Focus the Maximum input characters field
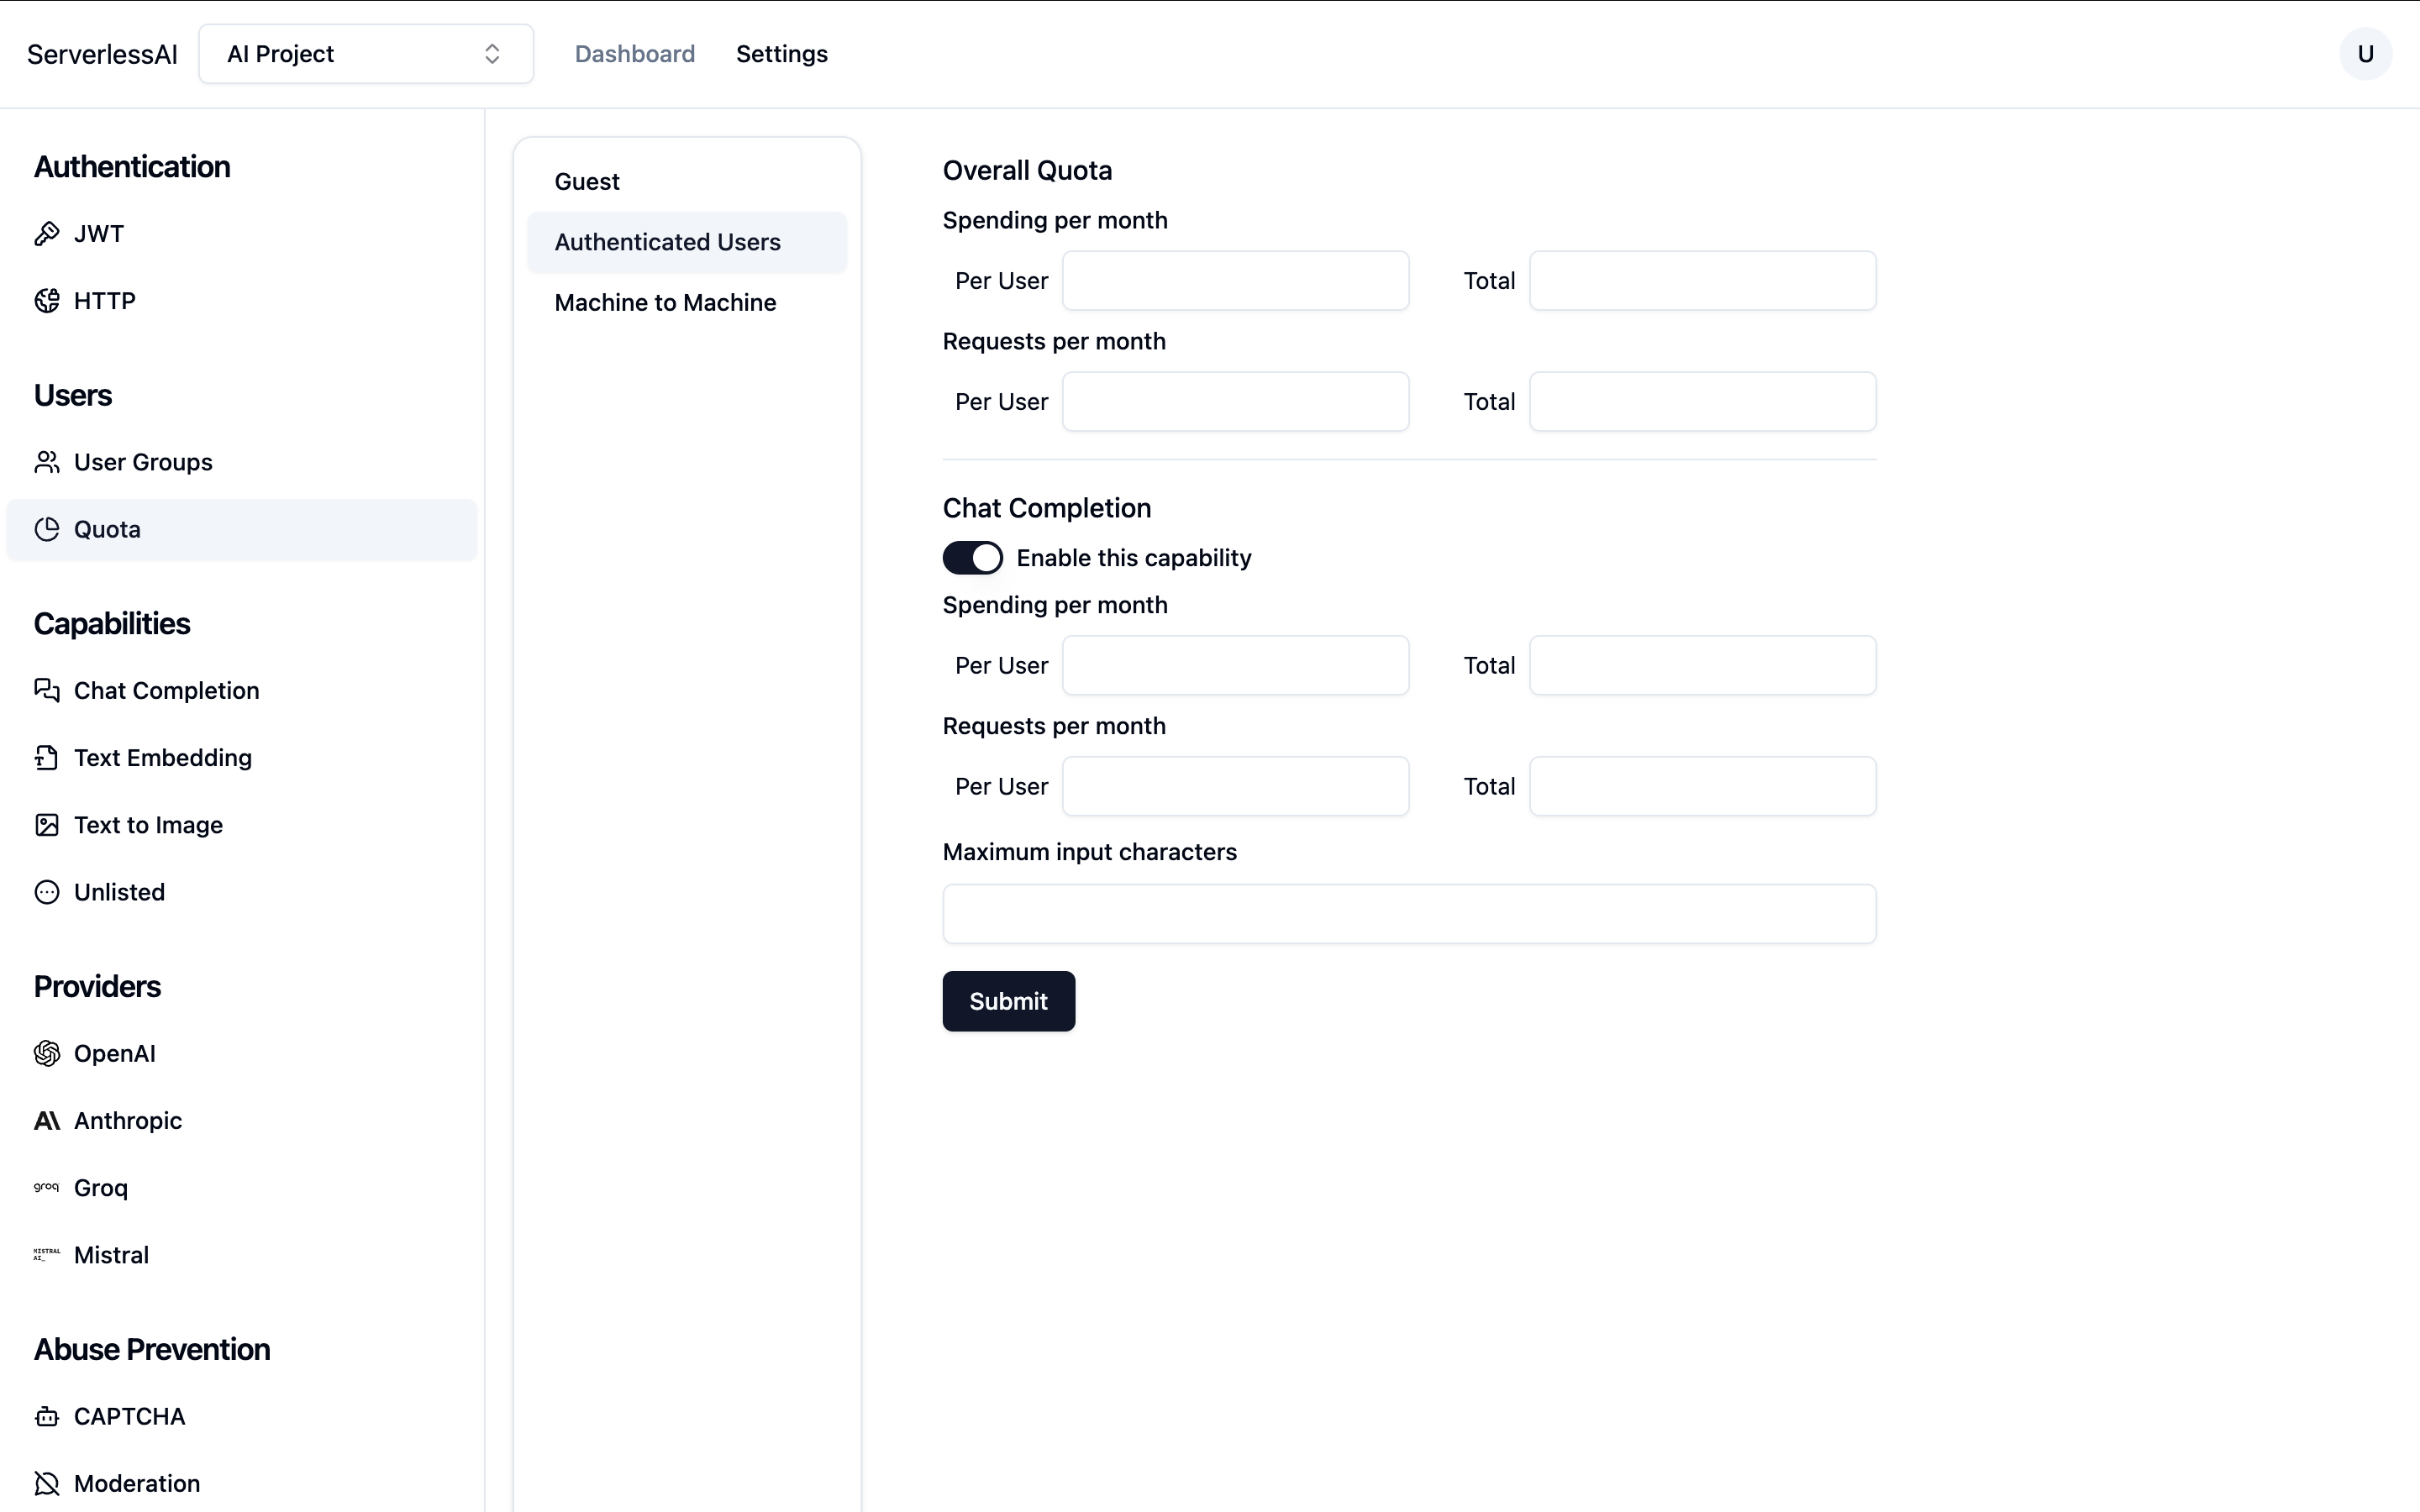The height and width of the screenshot is (1512, 2420). point(1409,914)
